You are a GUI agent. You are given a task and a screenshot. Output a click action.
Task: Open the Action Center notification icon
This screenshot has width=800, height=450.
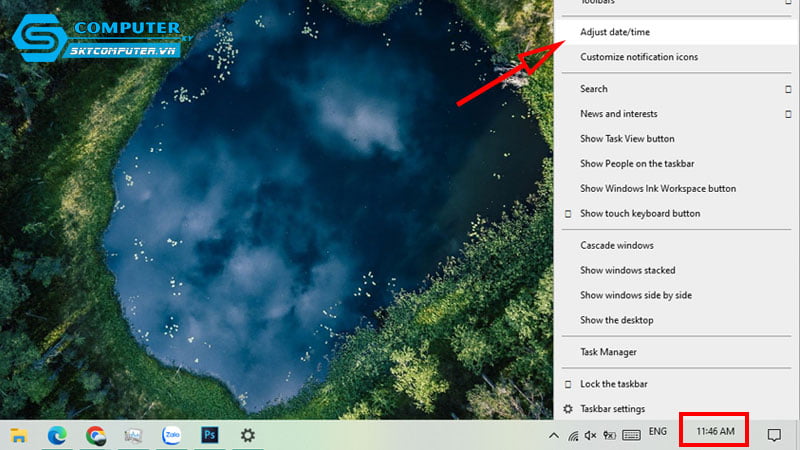pyautogui.click(x=773, y=434)
